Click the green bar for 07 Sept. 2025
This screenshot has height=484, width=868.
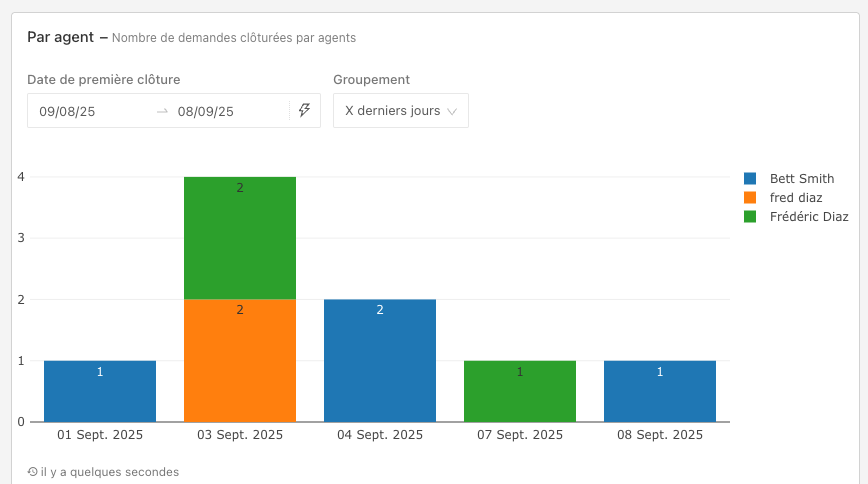pyautogui.click(x=520, y=391)
